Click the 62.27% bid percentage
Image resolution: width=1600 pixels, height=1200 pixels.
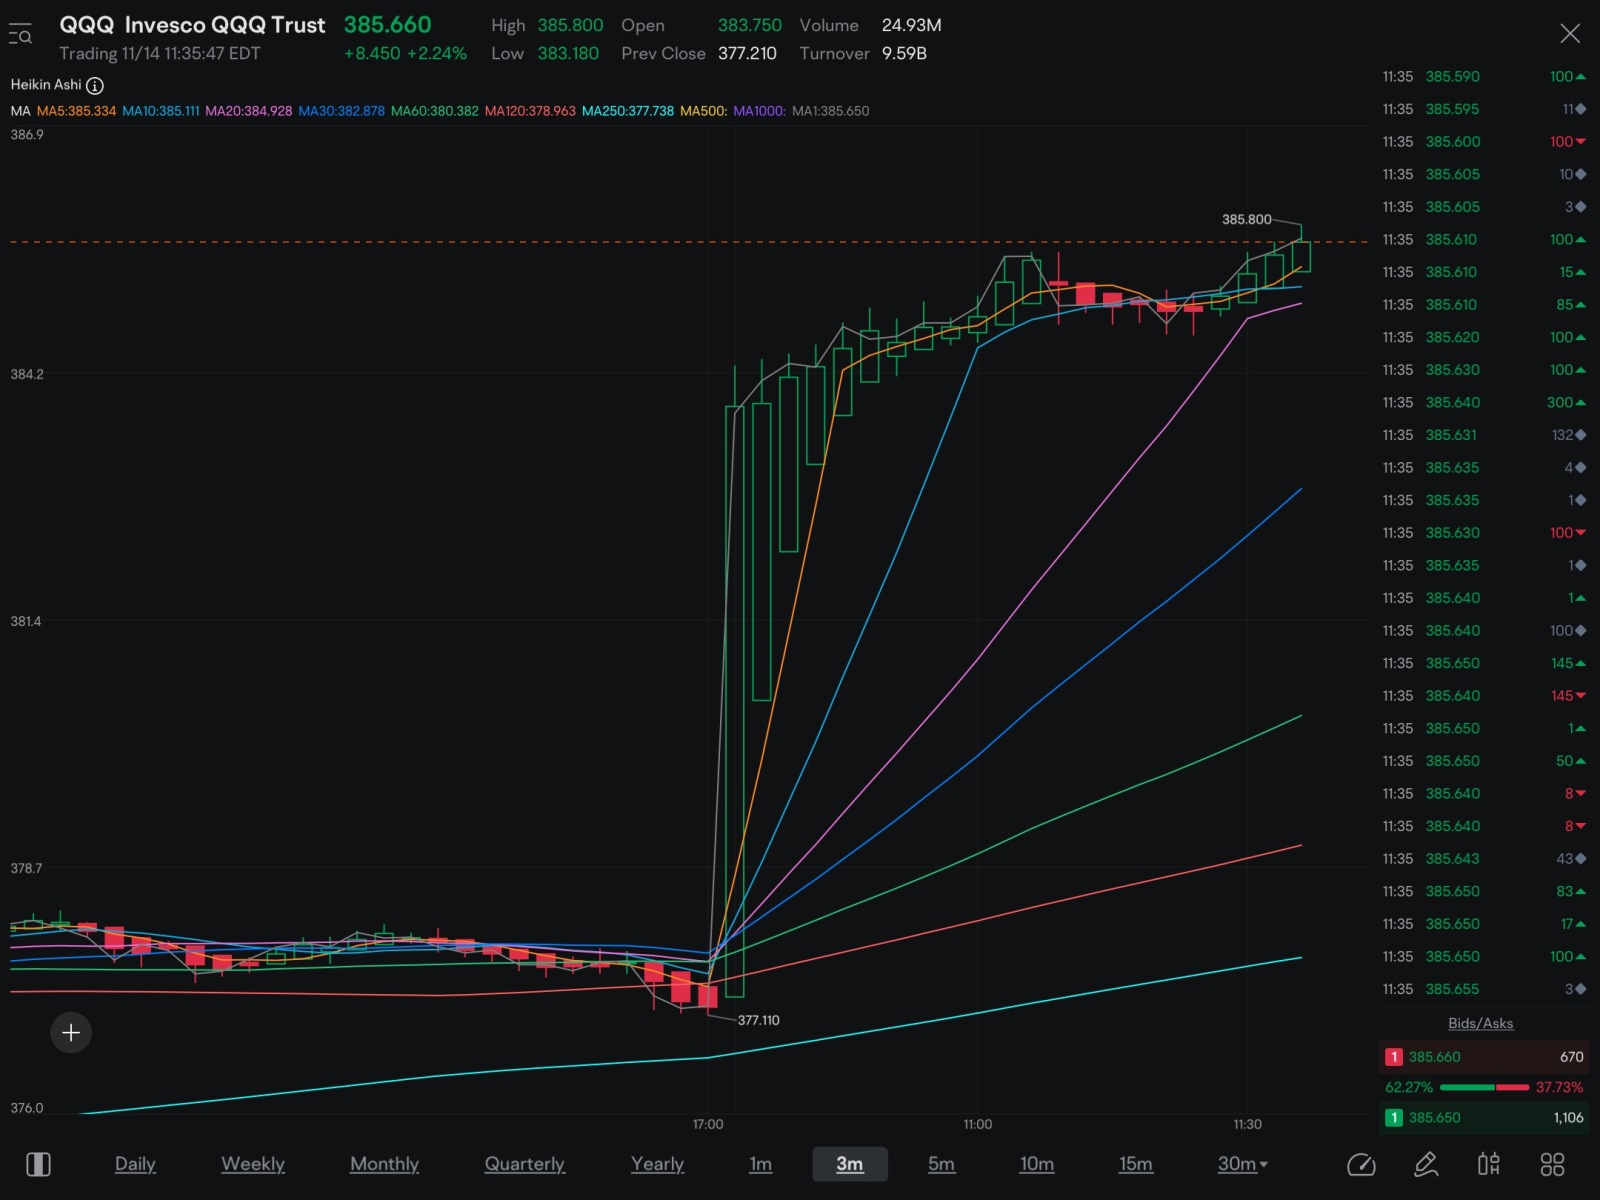click(1409, 1087)
